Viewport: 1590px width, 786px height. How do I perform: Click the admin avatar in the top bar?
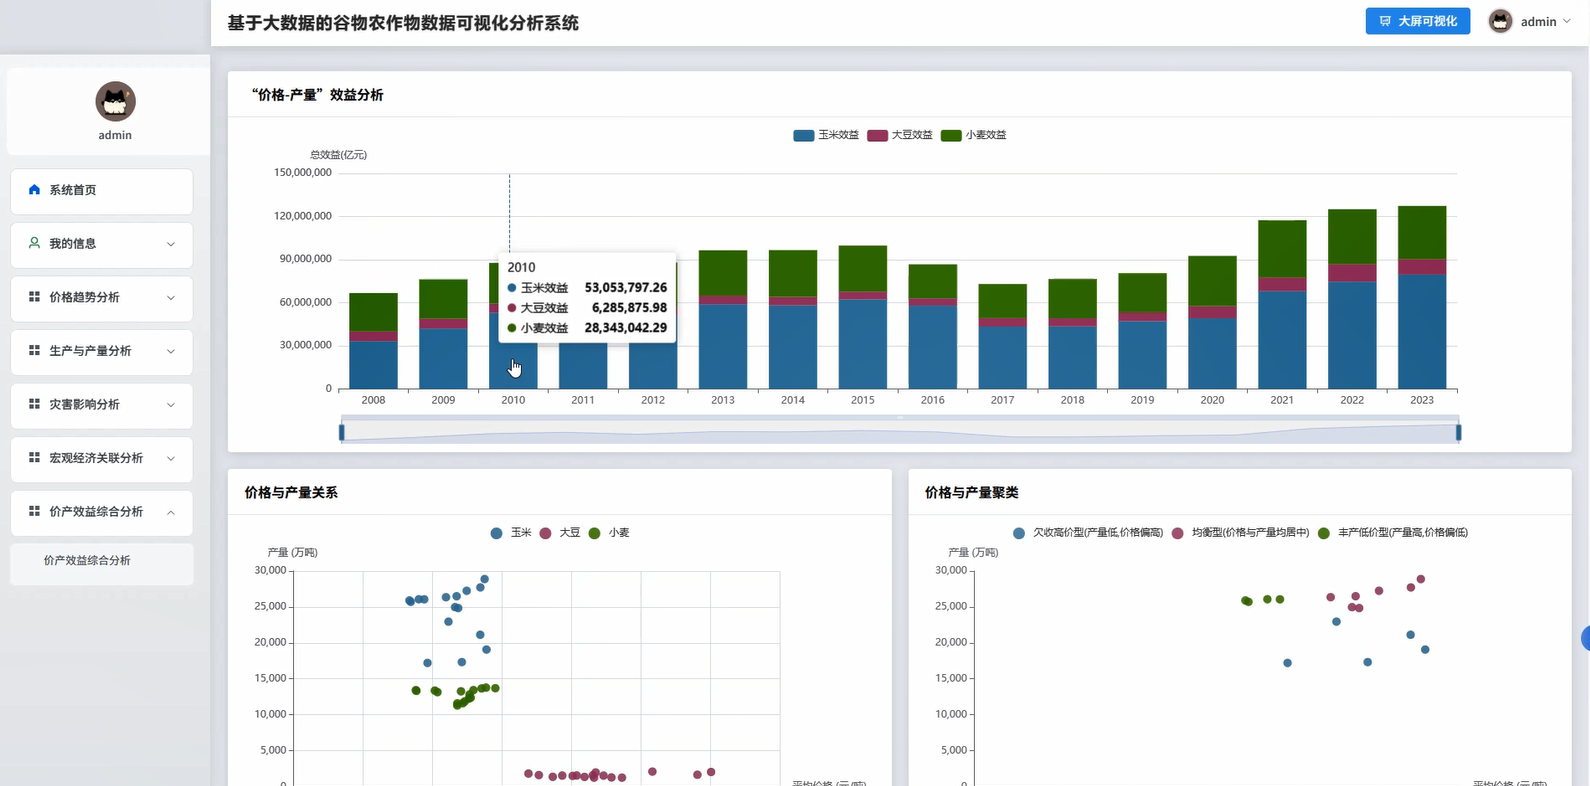(x=1500, y=21)
